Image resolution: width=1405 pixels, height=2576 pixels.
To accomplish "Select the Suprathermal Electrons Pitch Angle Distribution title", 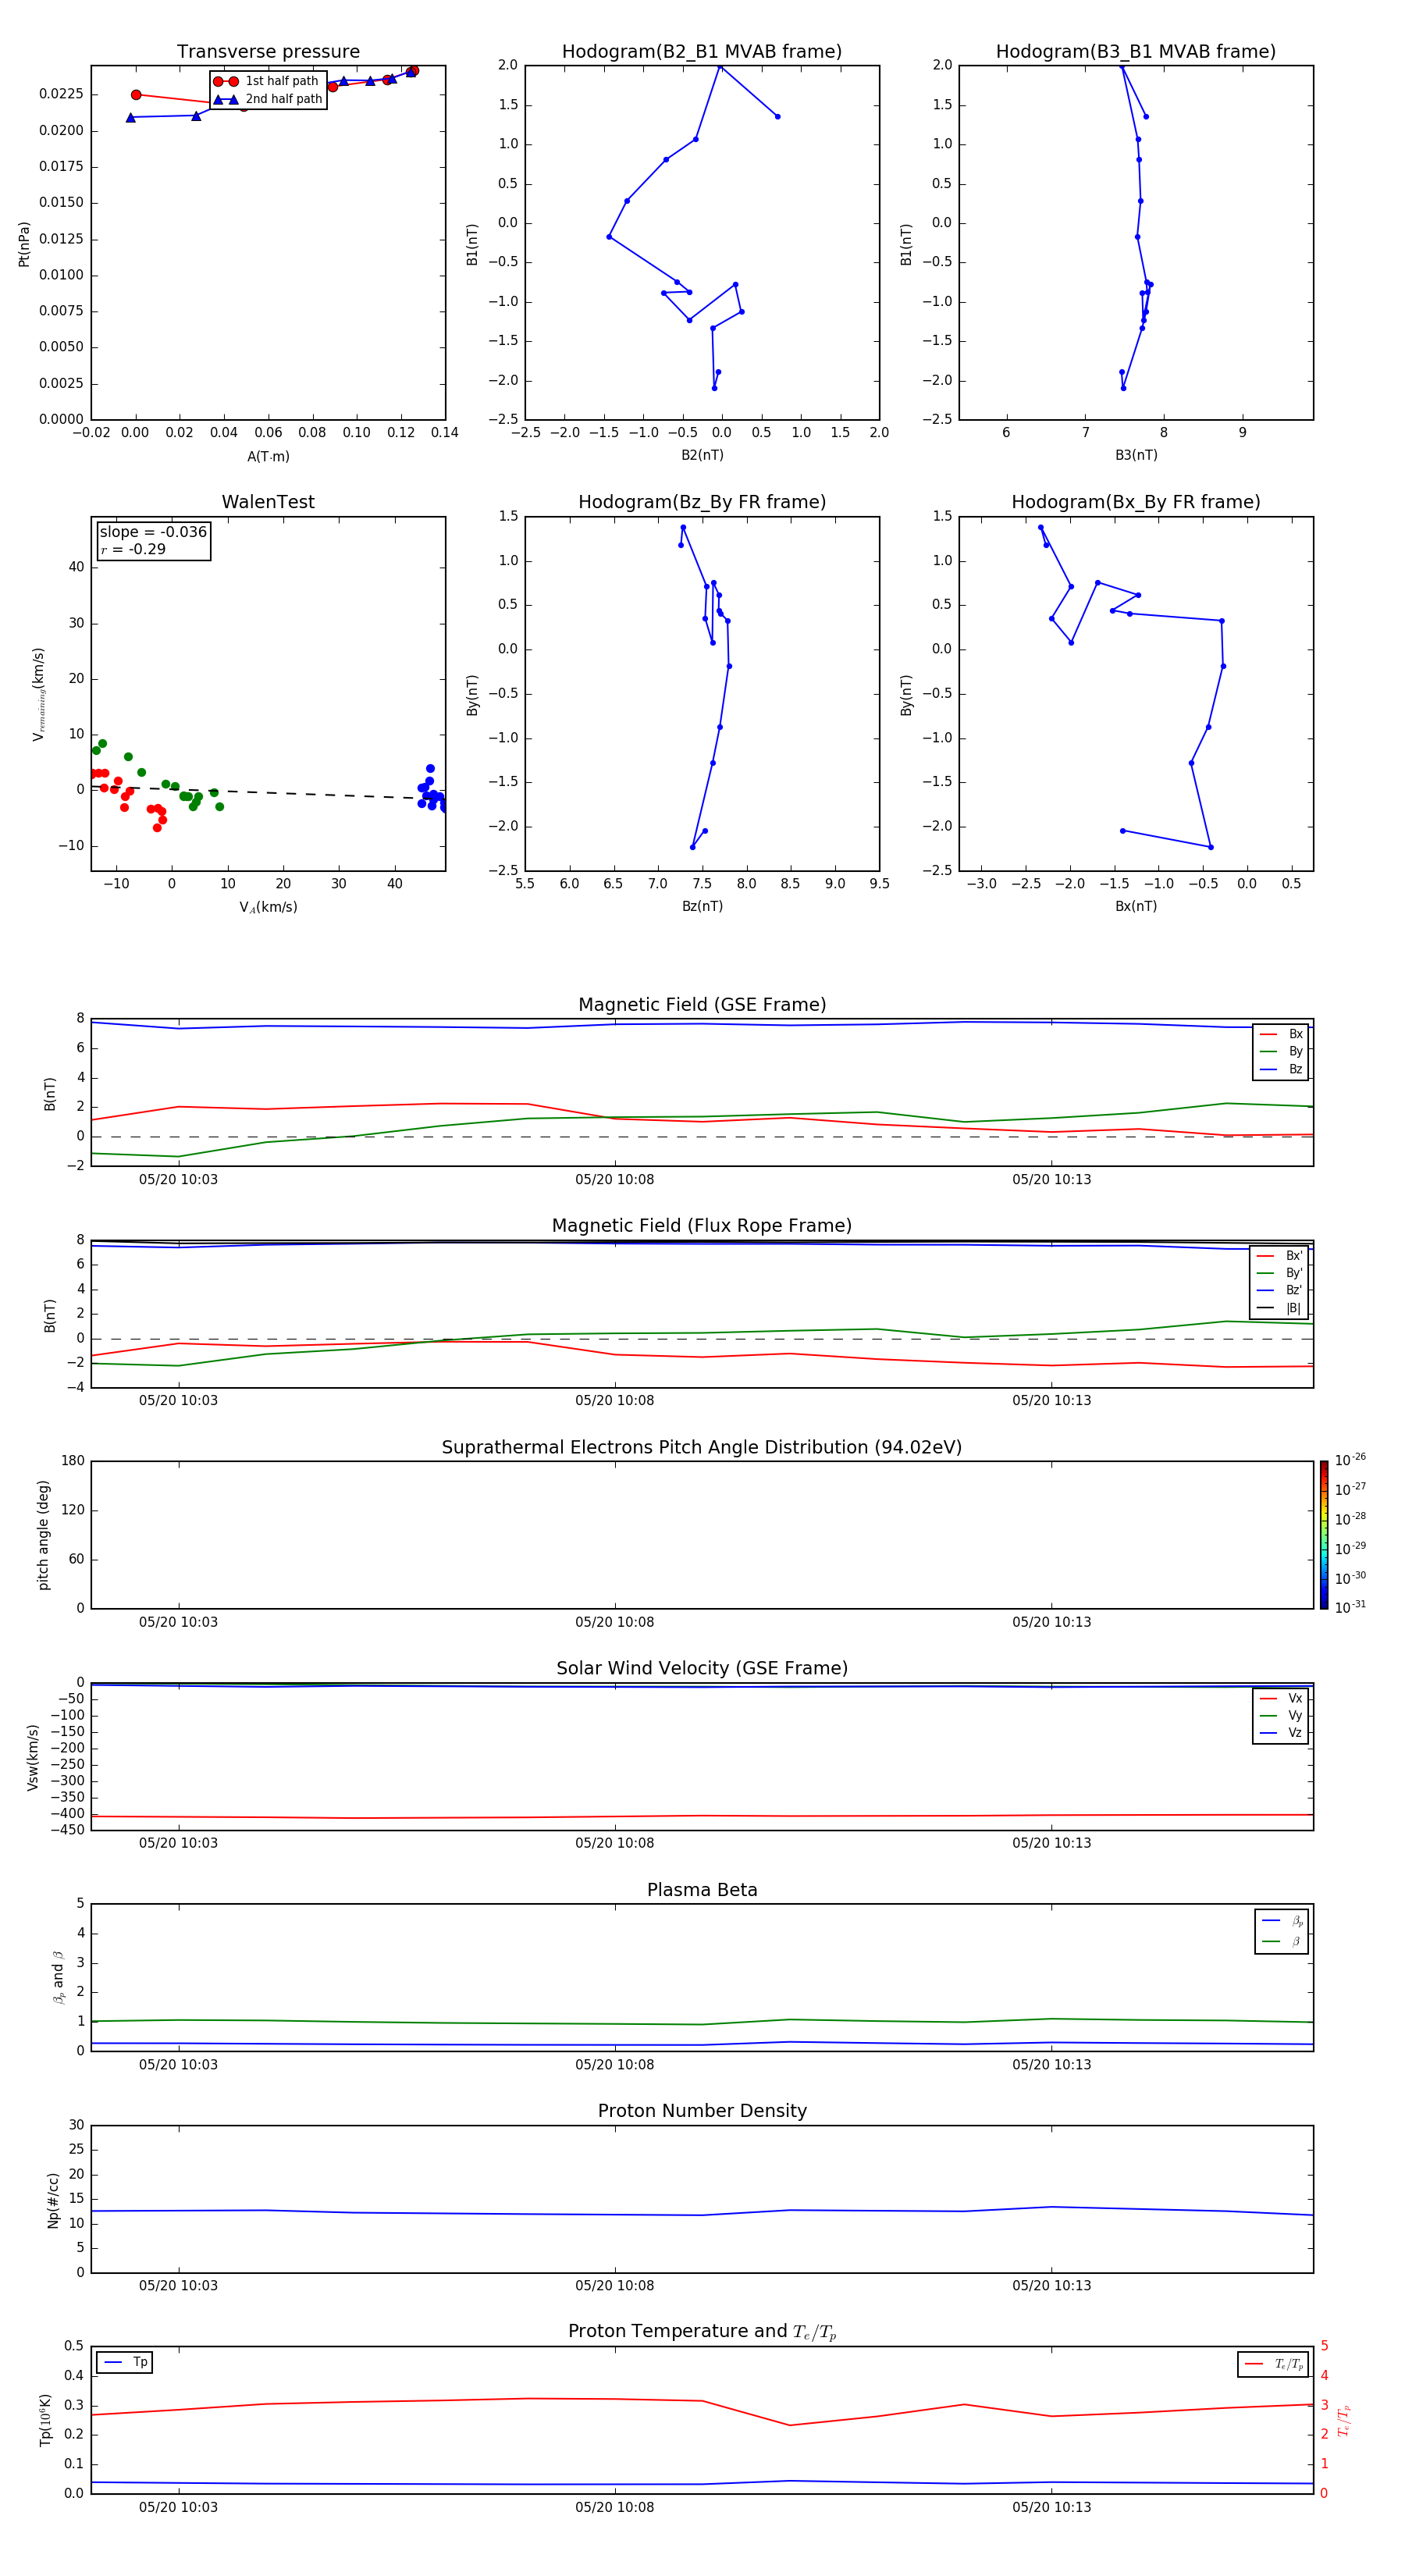I will [702, 1448].
